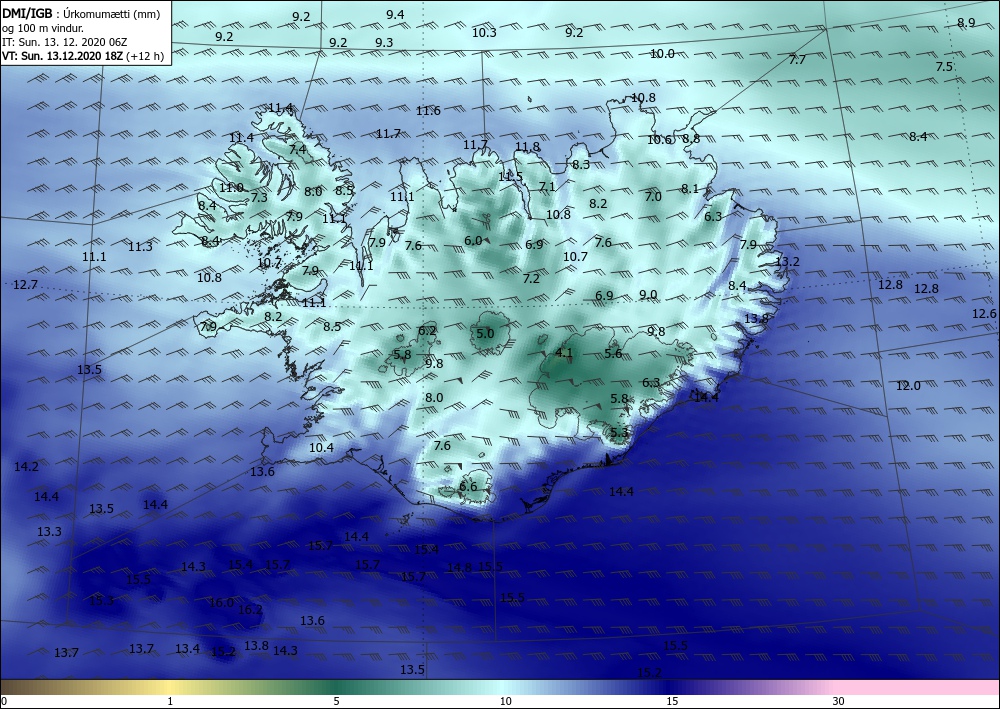The image size is (1000, 709).
Task: Click the map value 6.2
Action: 427,330
